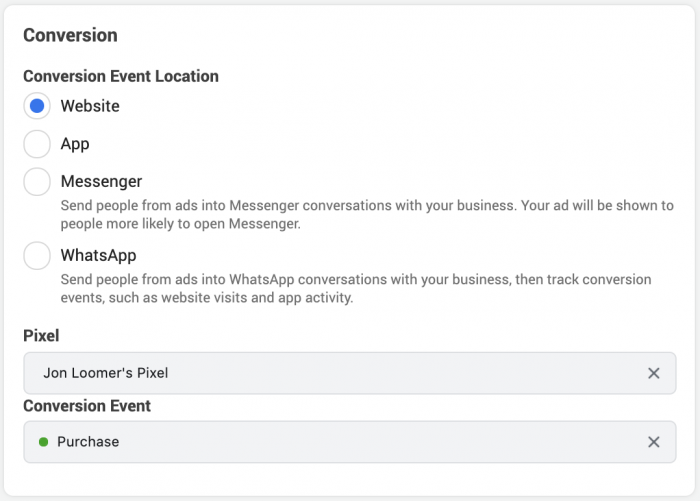Viewport: 700px width, 501px height.
Task: Click the green Purchase status dot
Action: (x=43, y=442)
